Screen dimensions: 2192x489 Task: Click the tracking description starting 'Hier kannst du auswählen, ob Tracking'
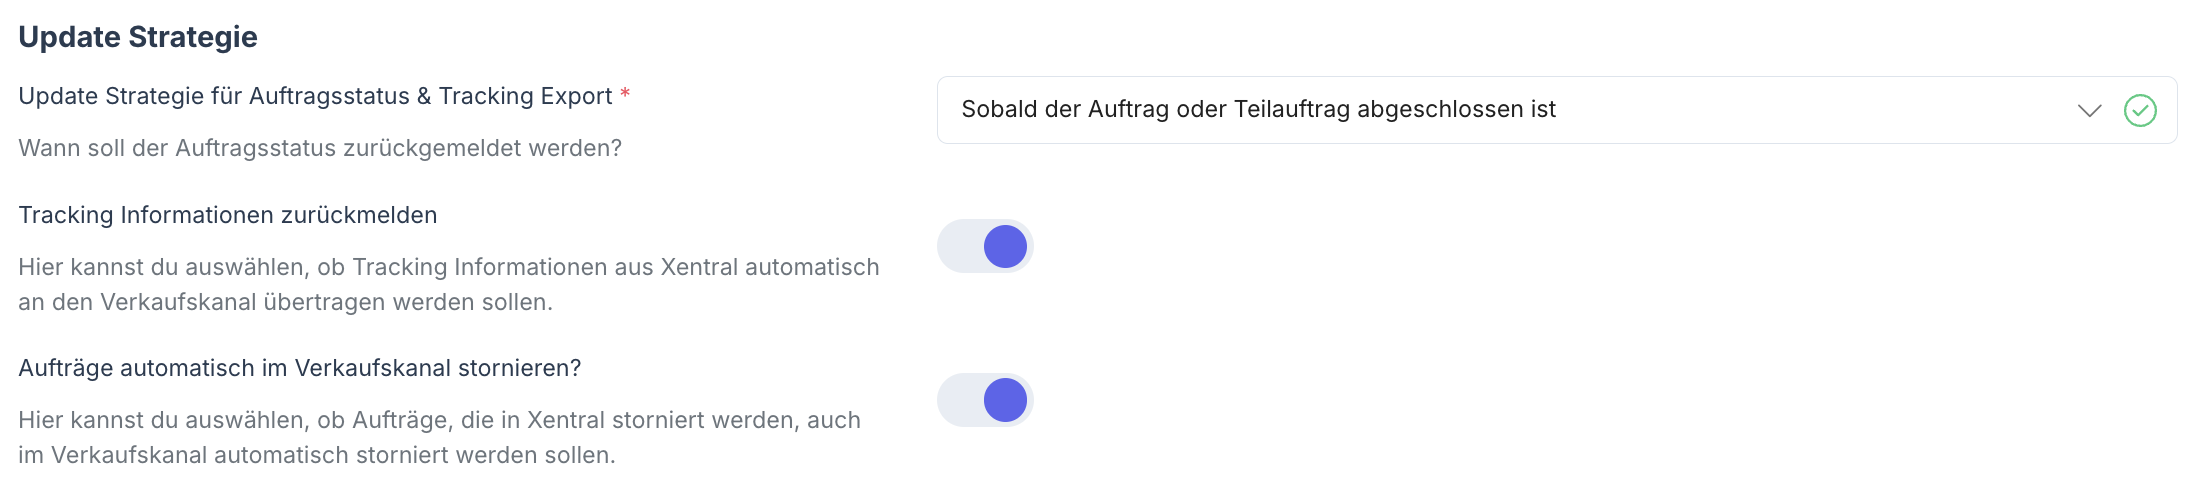449,267
